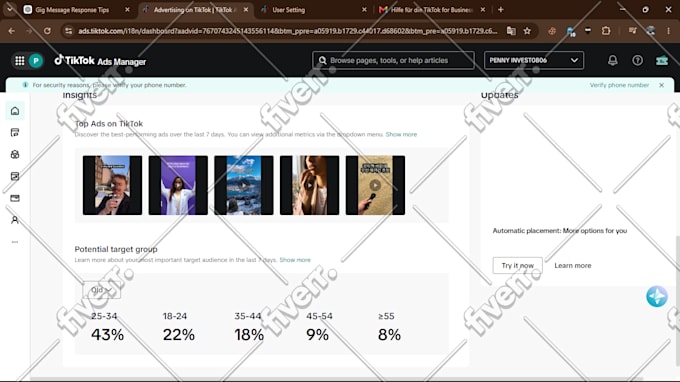Click the 43% value for ages 25-34
The width and height of the screenshot is (680, 382).
pos(107,335)
